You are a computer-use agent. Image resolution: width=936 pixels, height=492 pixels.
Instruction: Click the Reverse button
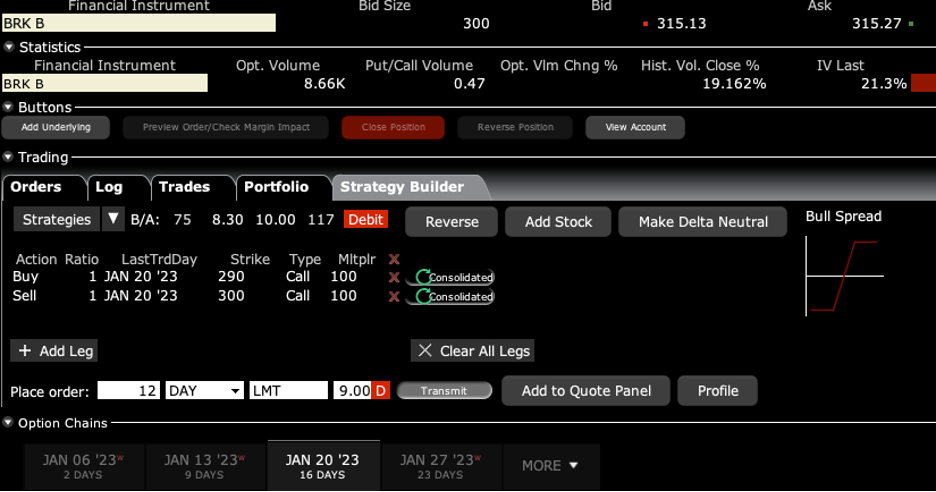(452, 222)
